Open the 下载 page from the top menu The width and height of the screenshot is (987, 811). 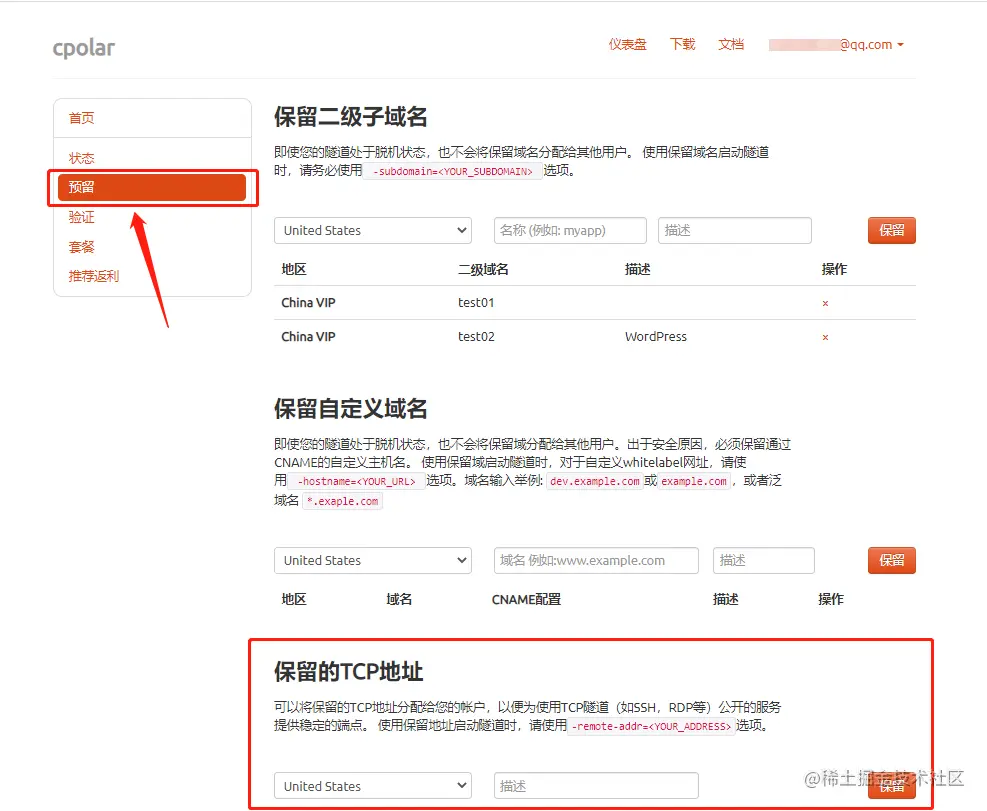tap(682, 44)
